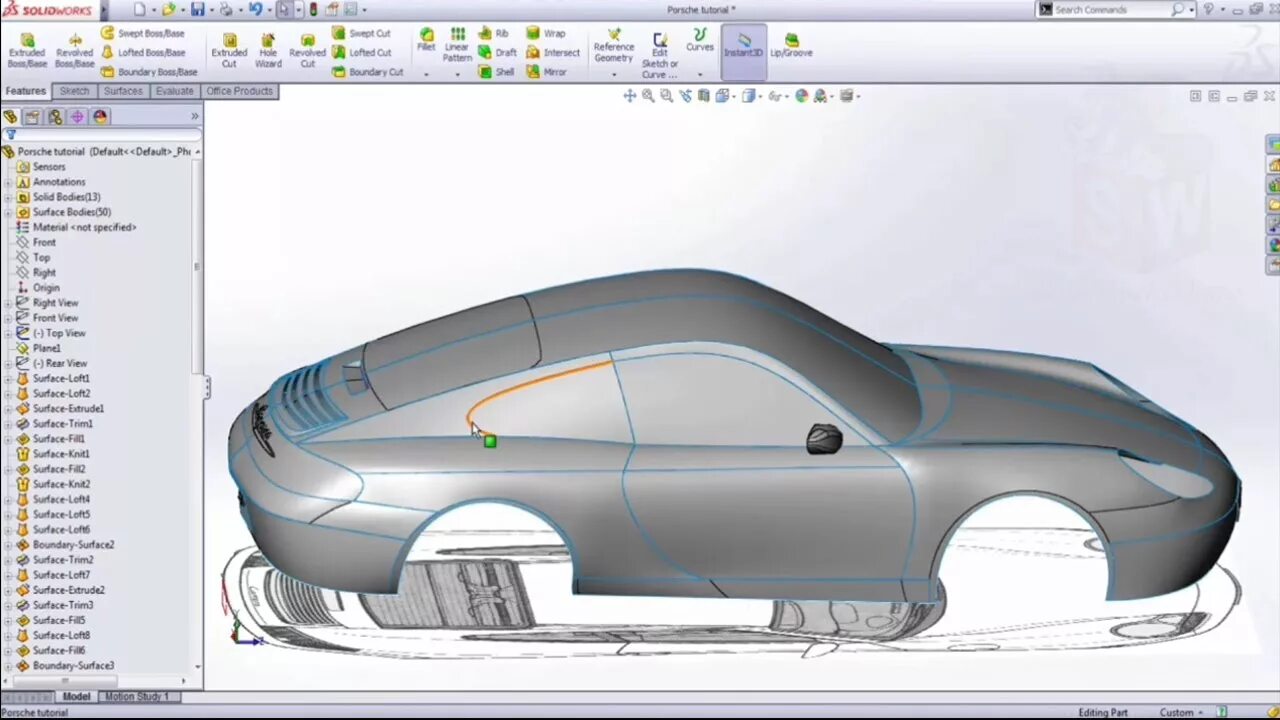Switch to the Office Products tab

coord(239,91)
